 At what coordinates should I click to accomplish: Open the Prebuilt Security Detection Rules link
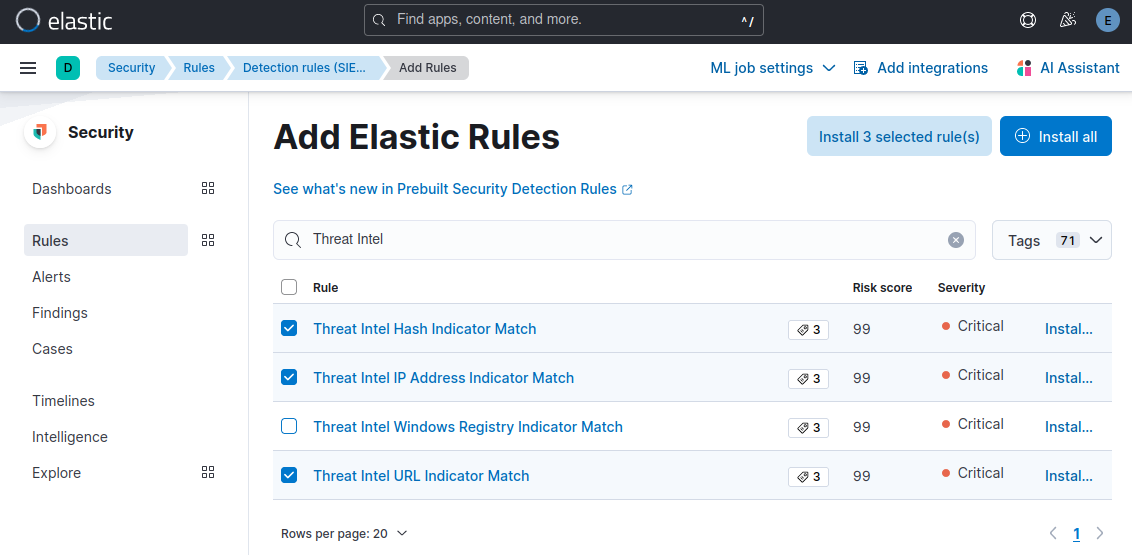pyautogui.click(x=453, y=189)
